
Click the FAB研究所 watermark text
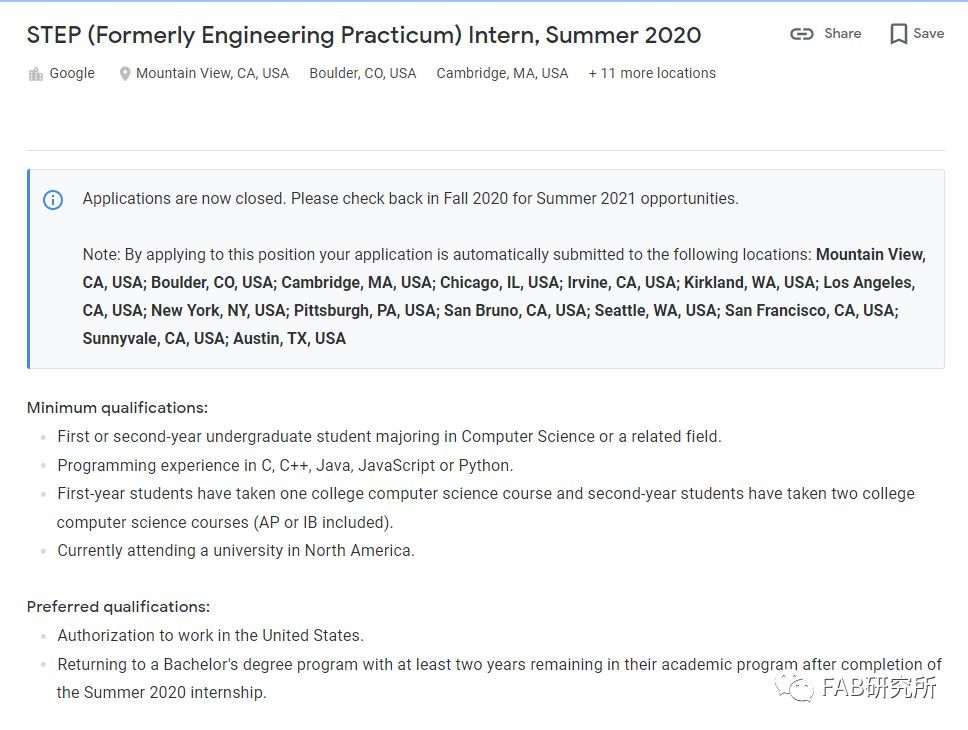coord(879,687)
